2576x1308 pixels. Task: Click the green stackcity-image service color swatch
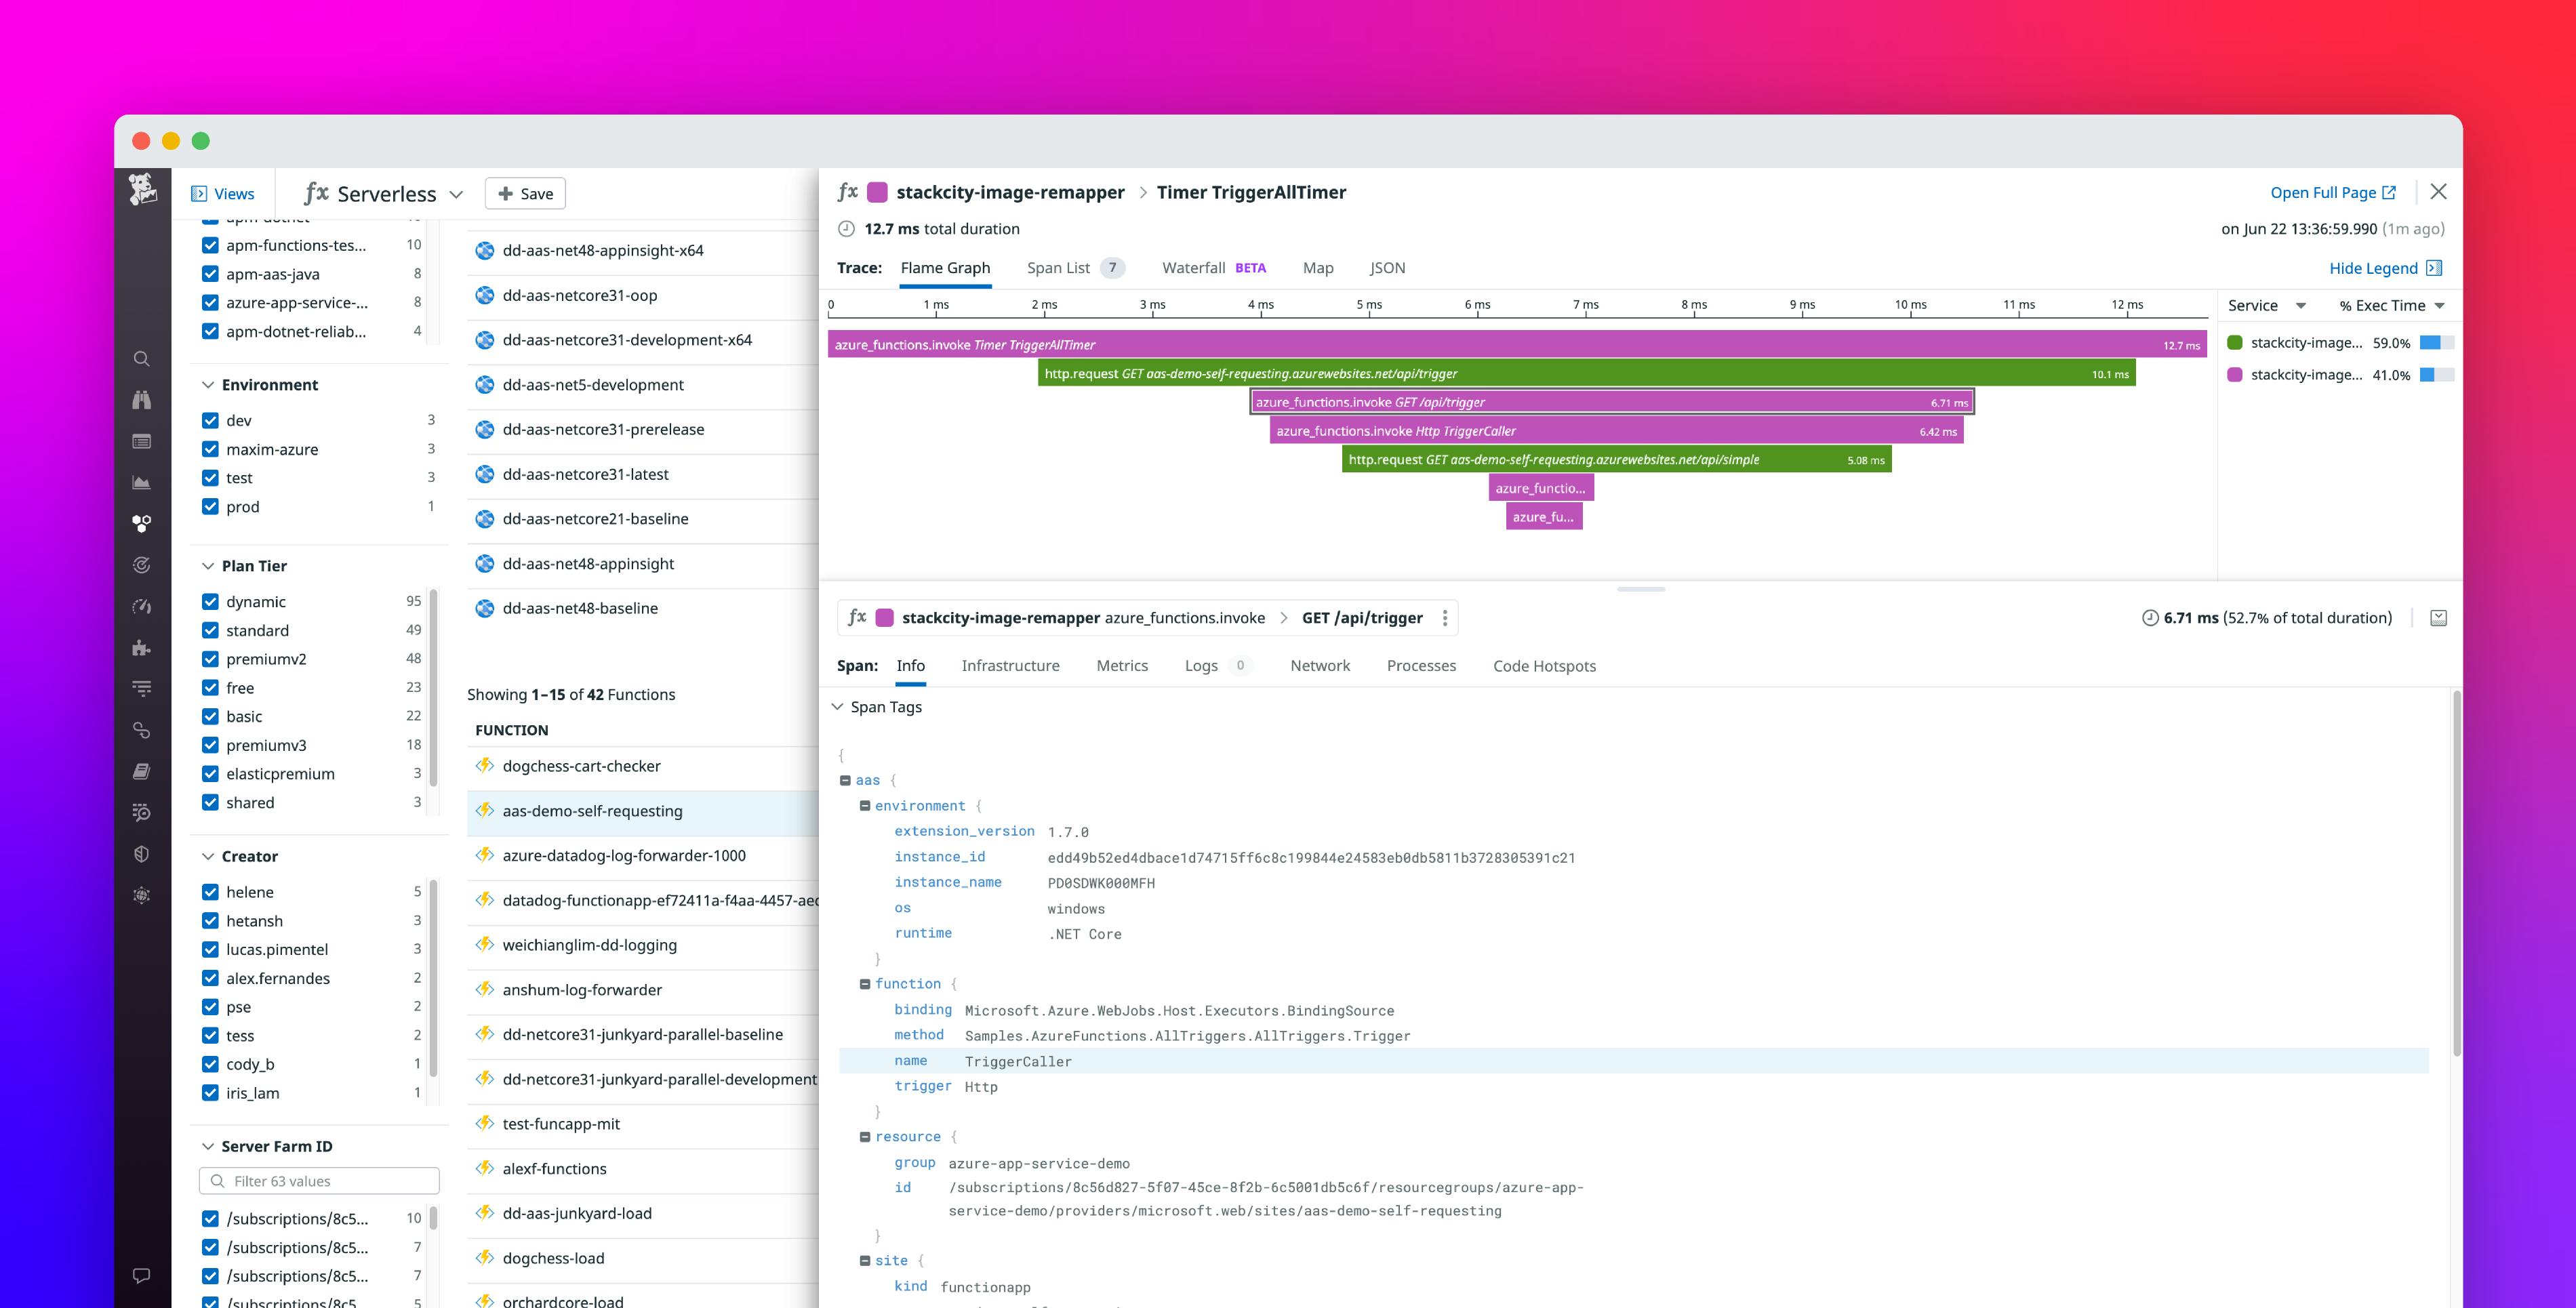pyautogui.click(x=2235, y=342)
